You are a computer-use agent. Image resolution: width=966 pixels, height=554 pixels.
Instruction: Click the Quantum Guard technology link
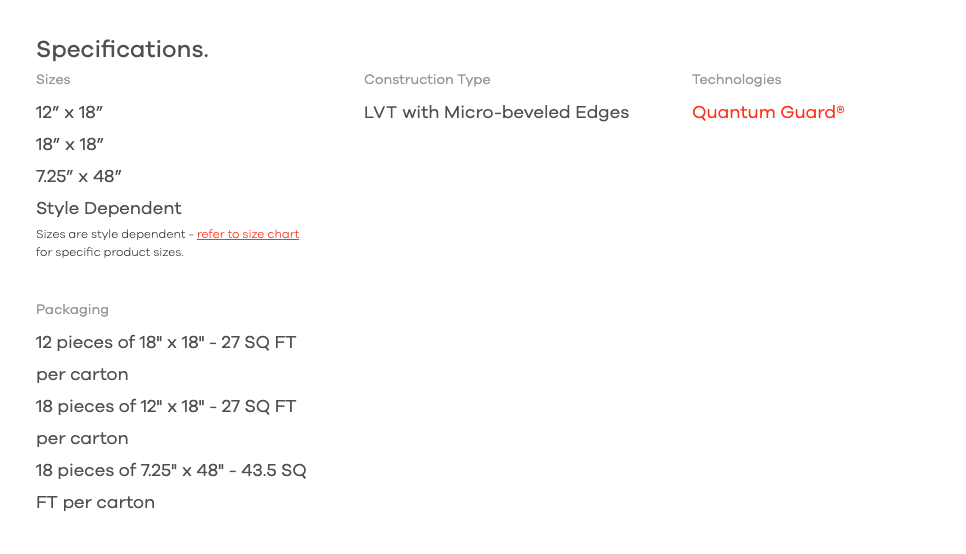point(764,112)
